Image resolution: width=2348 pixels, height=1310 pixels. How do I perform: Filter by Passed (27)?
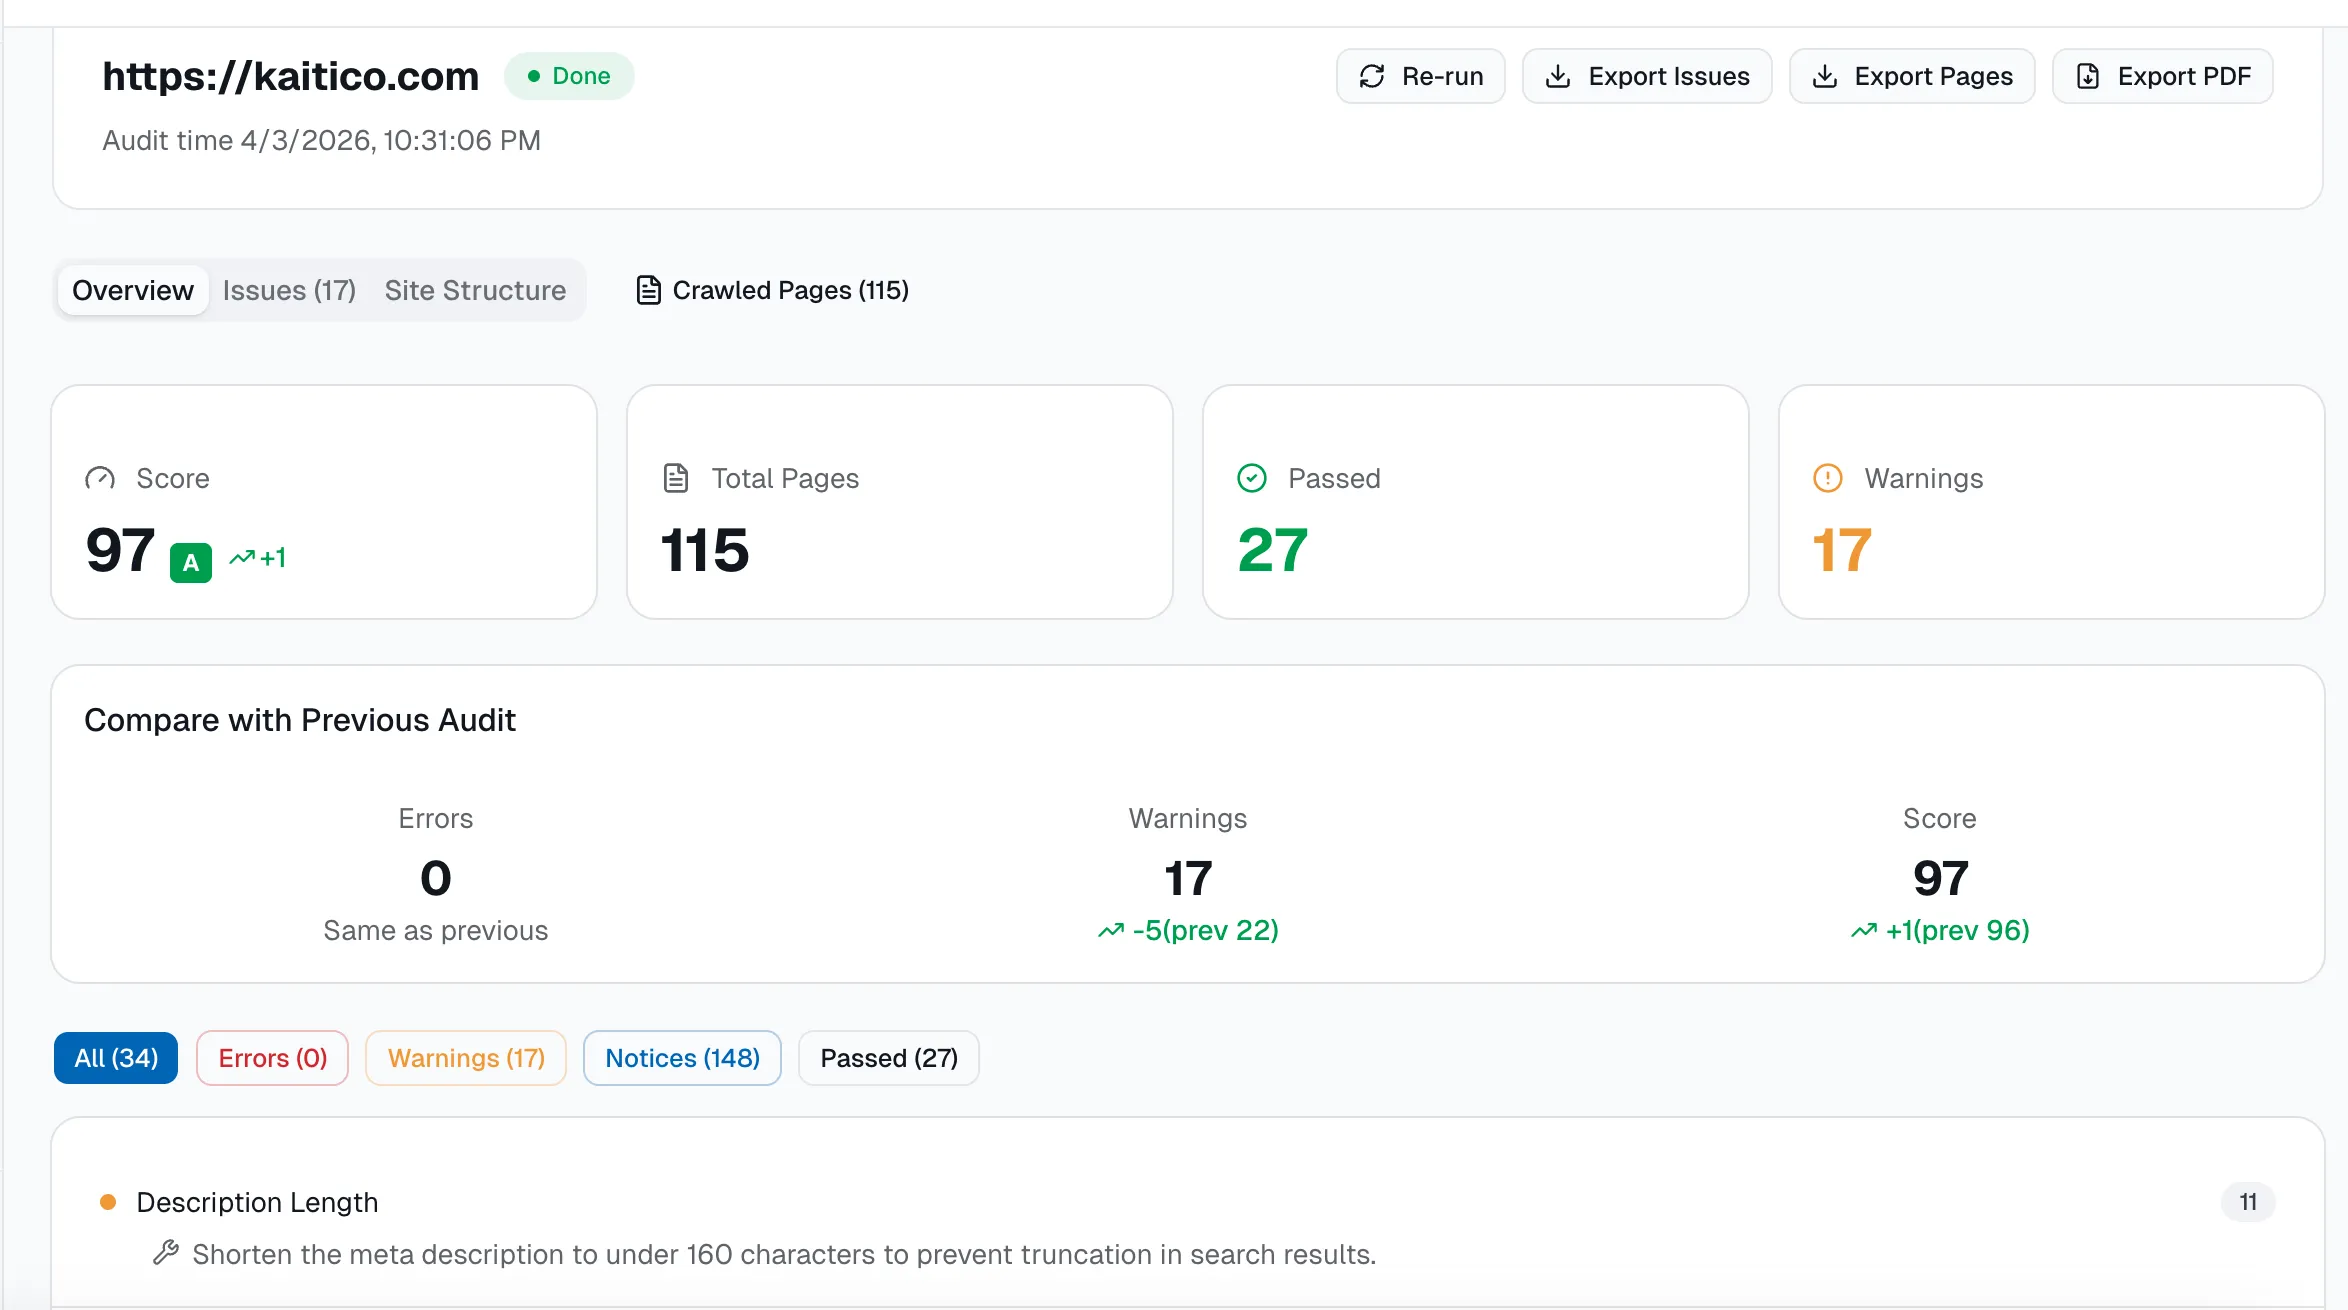click(x=889, y=1058)
